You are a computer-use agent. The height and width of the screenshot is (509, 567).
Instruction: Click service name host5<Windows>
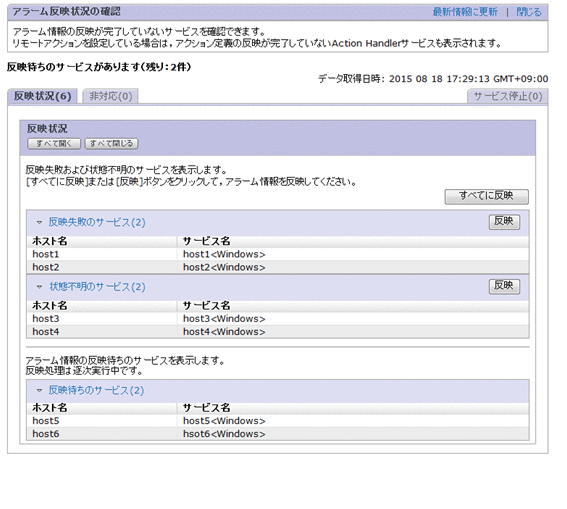224,421
